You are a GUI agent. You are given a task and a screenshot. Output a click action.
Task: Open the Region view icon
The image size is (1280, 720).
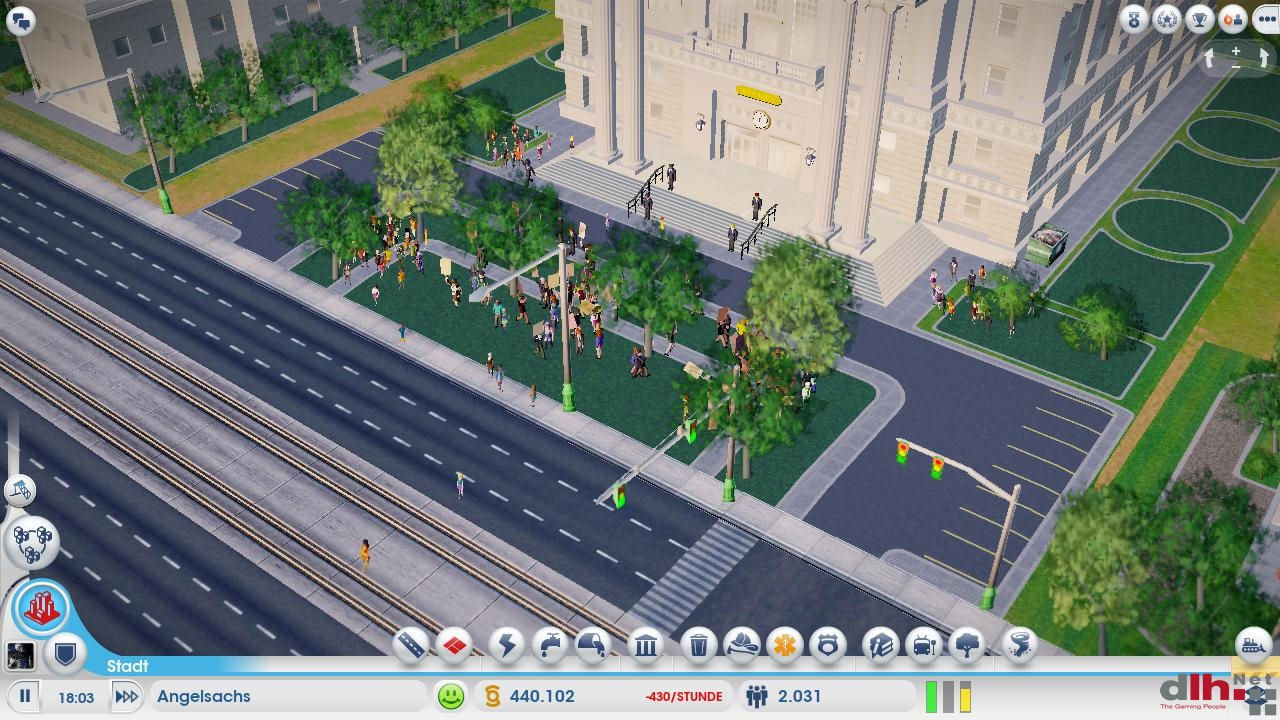click(32, 543)
